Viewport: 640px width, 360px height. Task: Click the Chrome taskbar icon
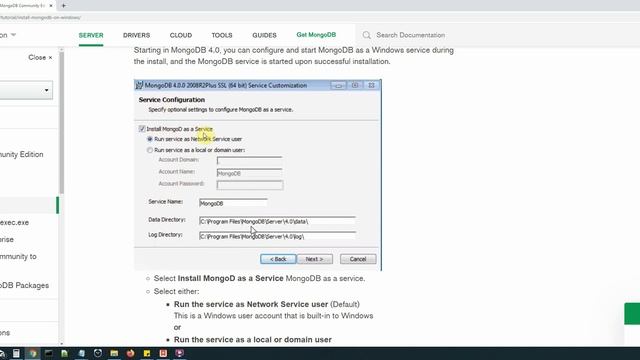33,353
